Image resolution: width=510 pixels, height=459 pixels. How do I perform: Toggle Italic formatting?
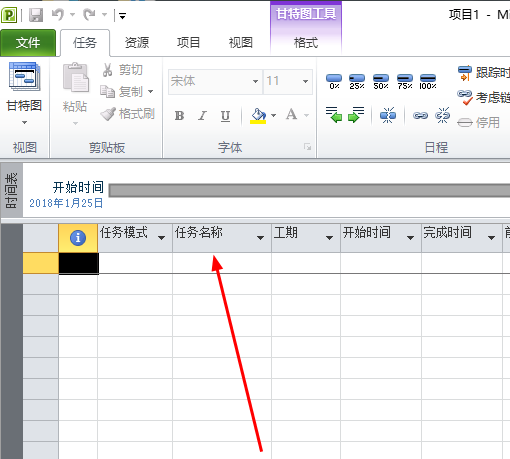(x=202, y=116)
